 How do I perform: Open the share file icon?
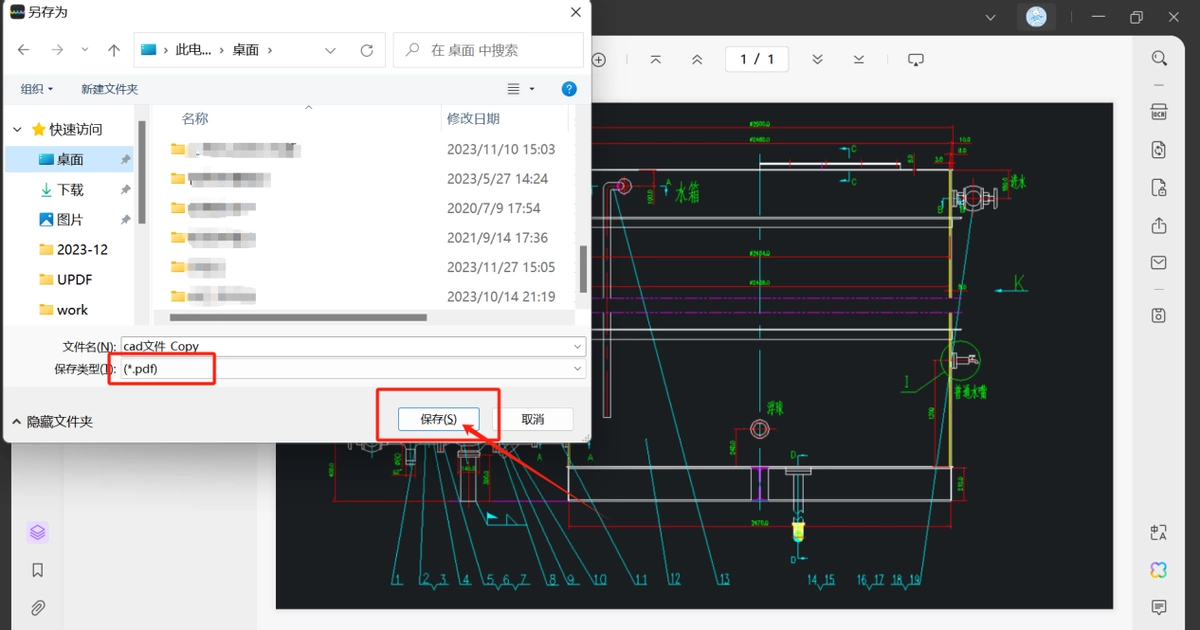tap(1159, 225)
